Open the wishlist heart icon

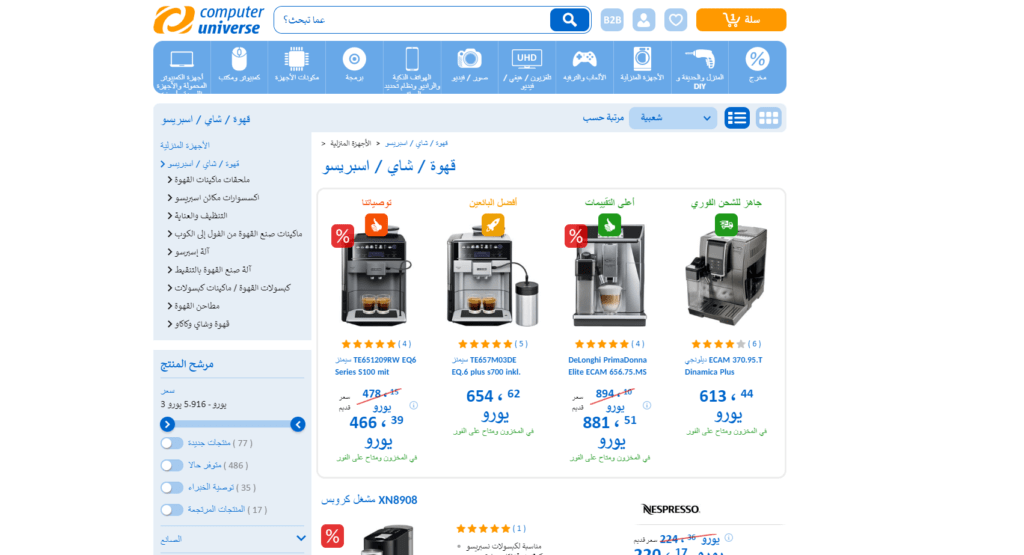pyautogui.click(x=676, y=20)
